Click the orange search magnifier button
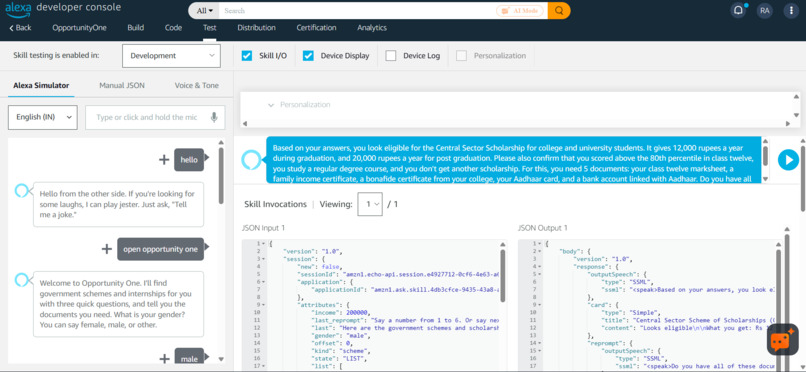The height and width of the screenshot is (372, 806). (559, 10)
